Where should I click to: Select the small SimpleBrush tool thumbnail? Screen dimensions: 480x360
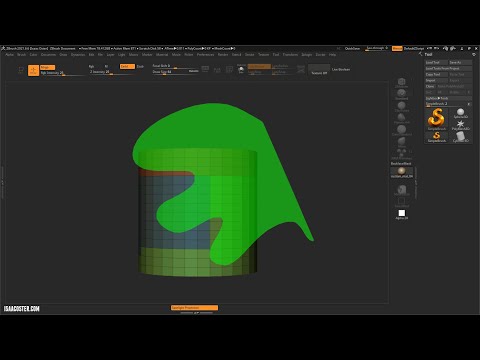pyautogui.click(x=436, y=137)
